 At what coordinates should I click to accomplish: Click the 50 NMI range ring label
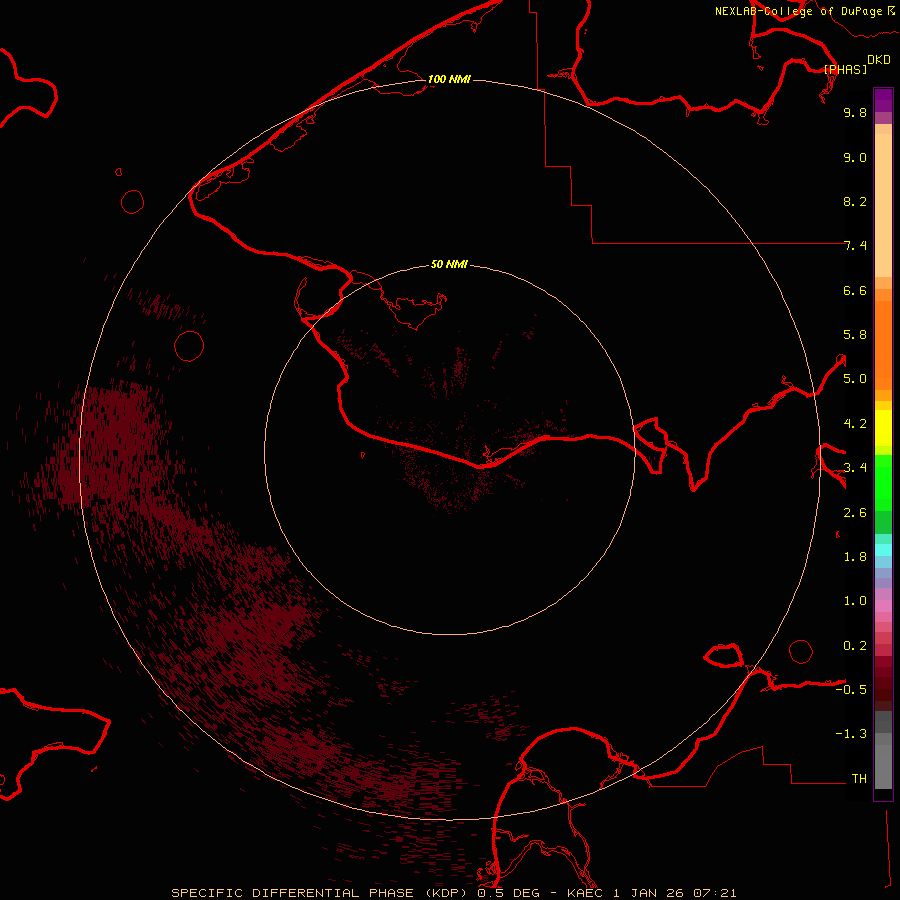(x=449, y=264)
